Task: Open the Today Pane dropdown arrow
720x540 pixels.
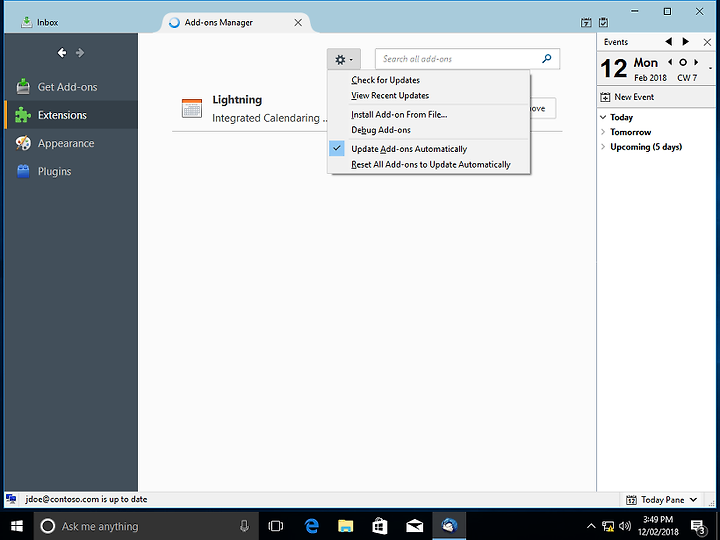Action: tap(694, 500)
